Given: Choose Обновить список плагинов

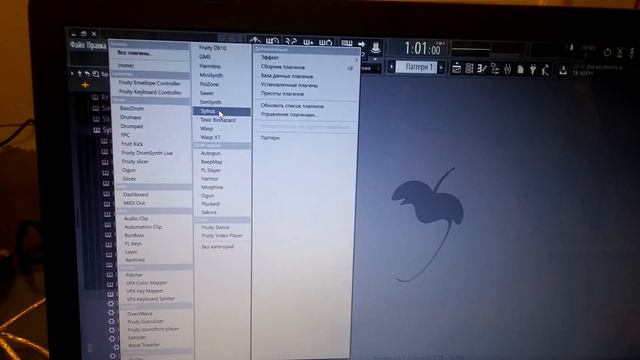Looking at the screenshot, I should (x=292, y=106).
